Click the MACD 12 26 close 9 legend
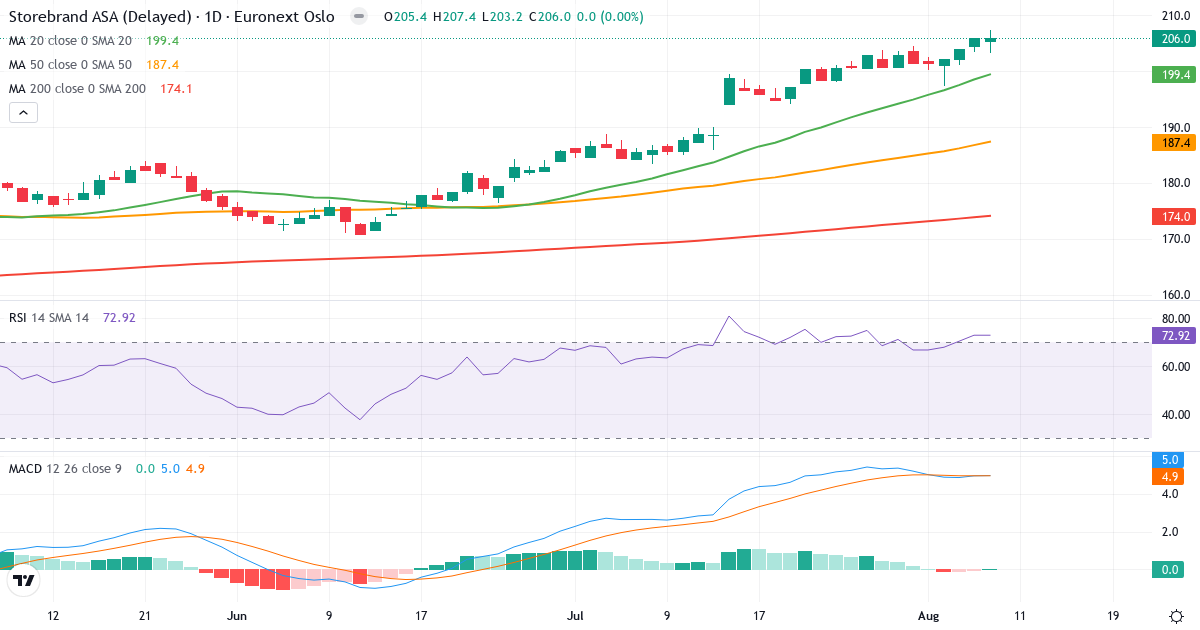 65,468
